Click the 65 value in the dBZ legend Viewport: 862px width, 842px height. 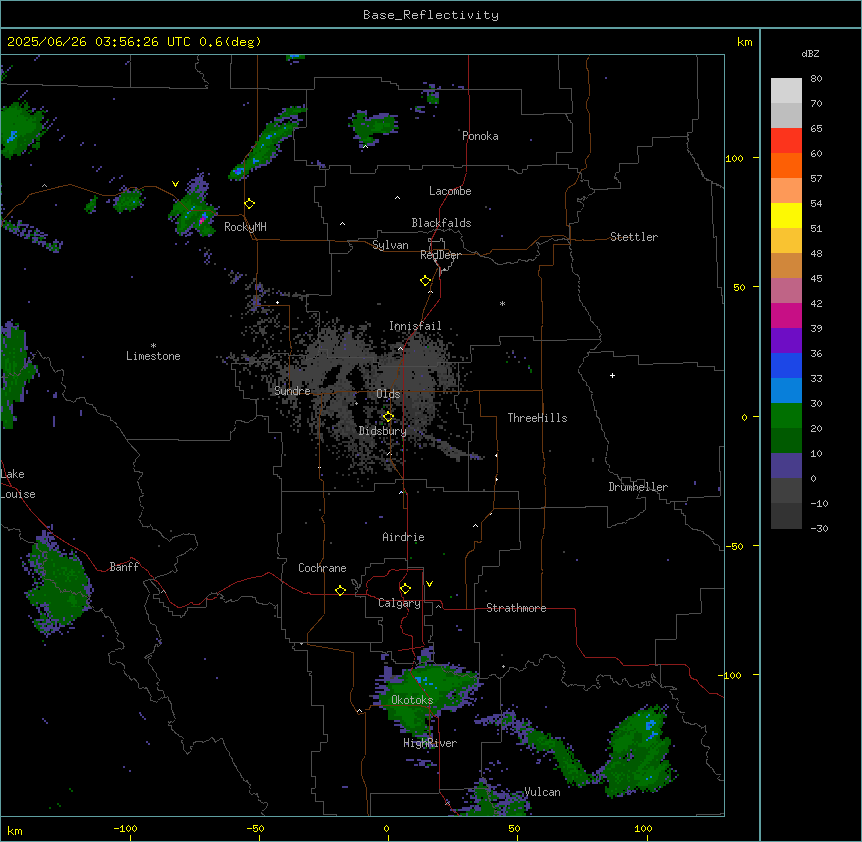816,129
